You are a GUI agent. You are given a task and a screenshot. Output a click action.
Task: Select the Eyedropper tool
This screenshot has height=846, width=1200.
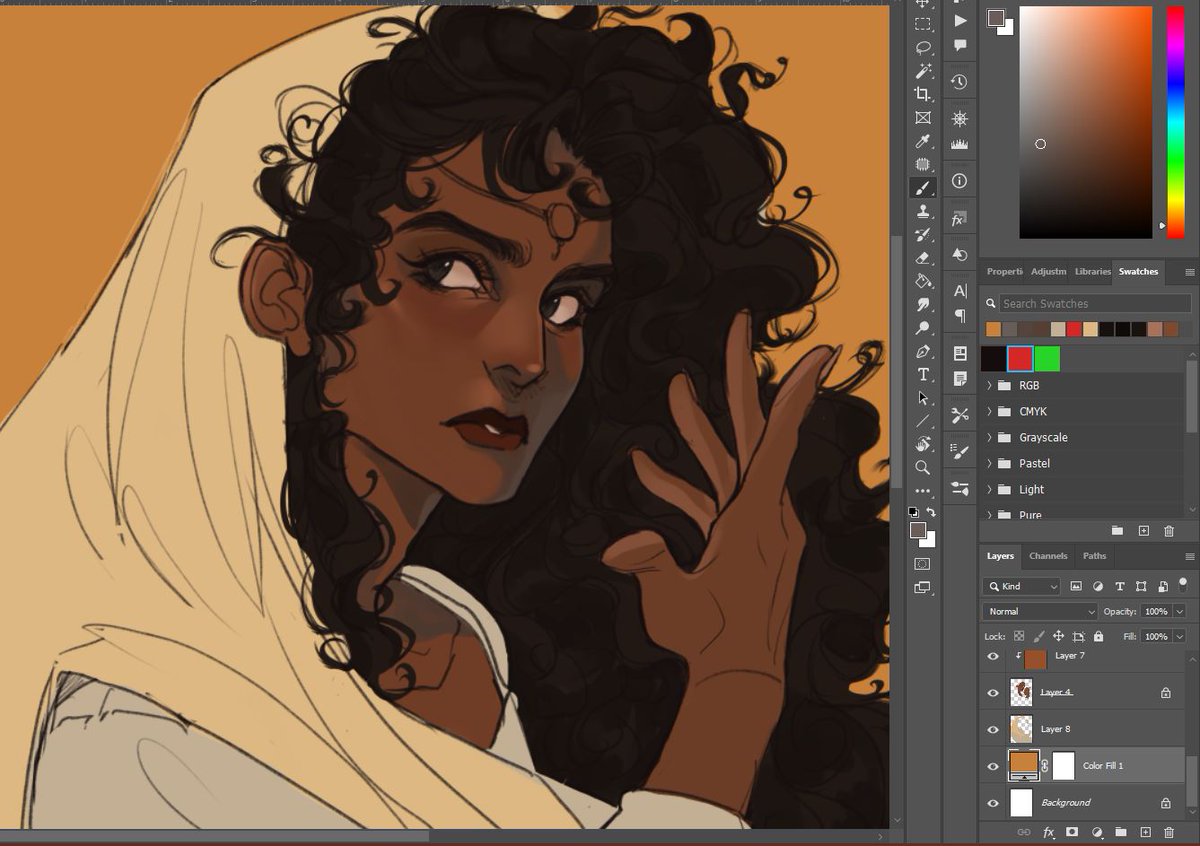(x=923, y=141)
